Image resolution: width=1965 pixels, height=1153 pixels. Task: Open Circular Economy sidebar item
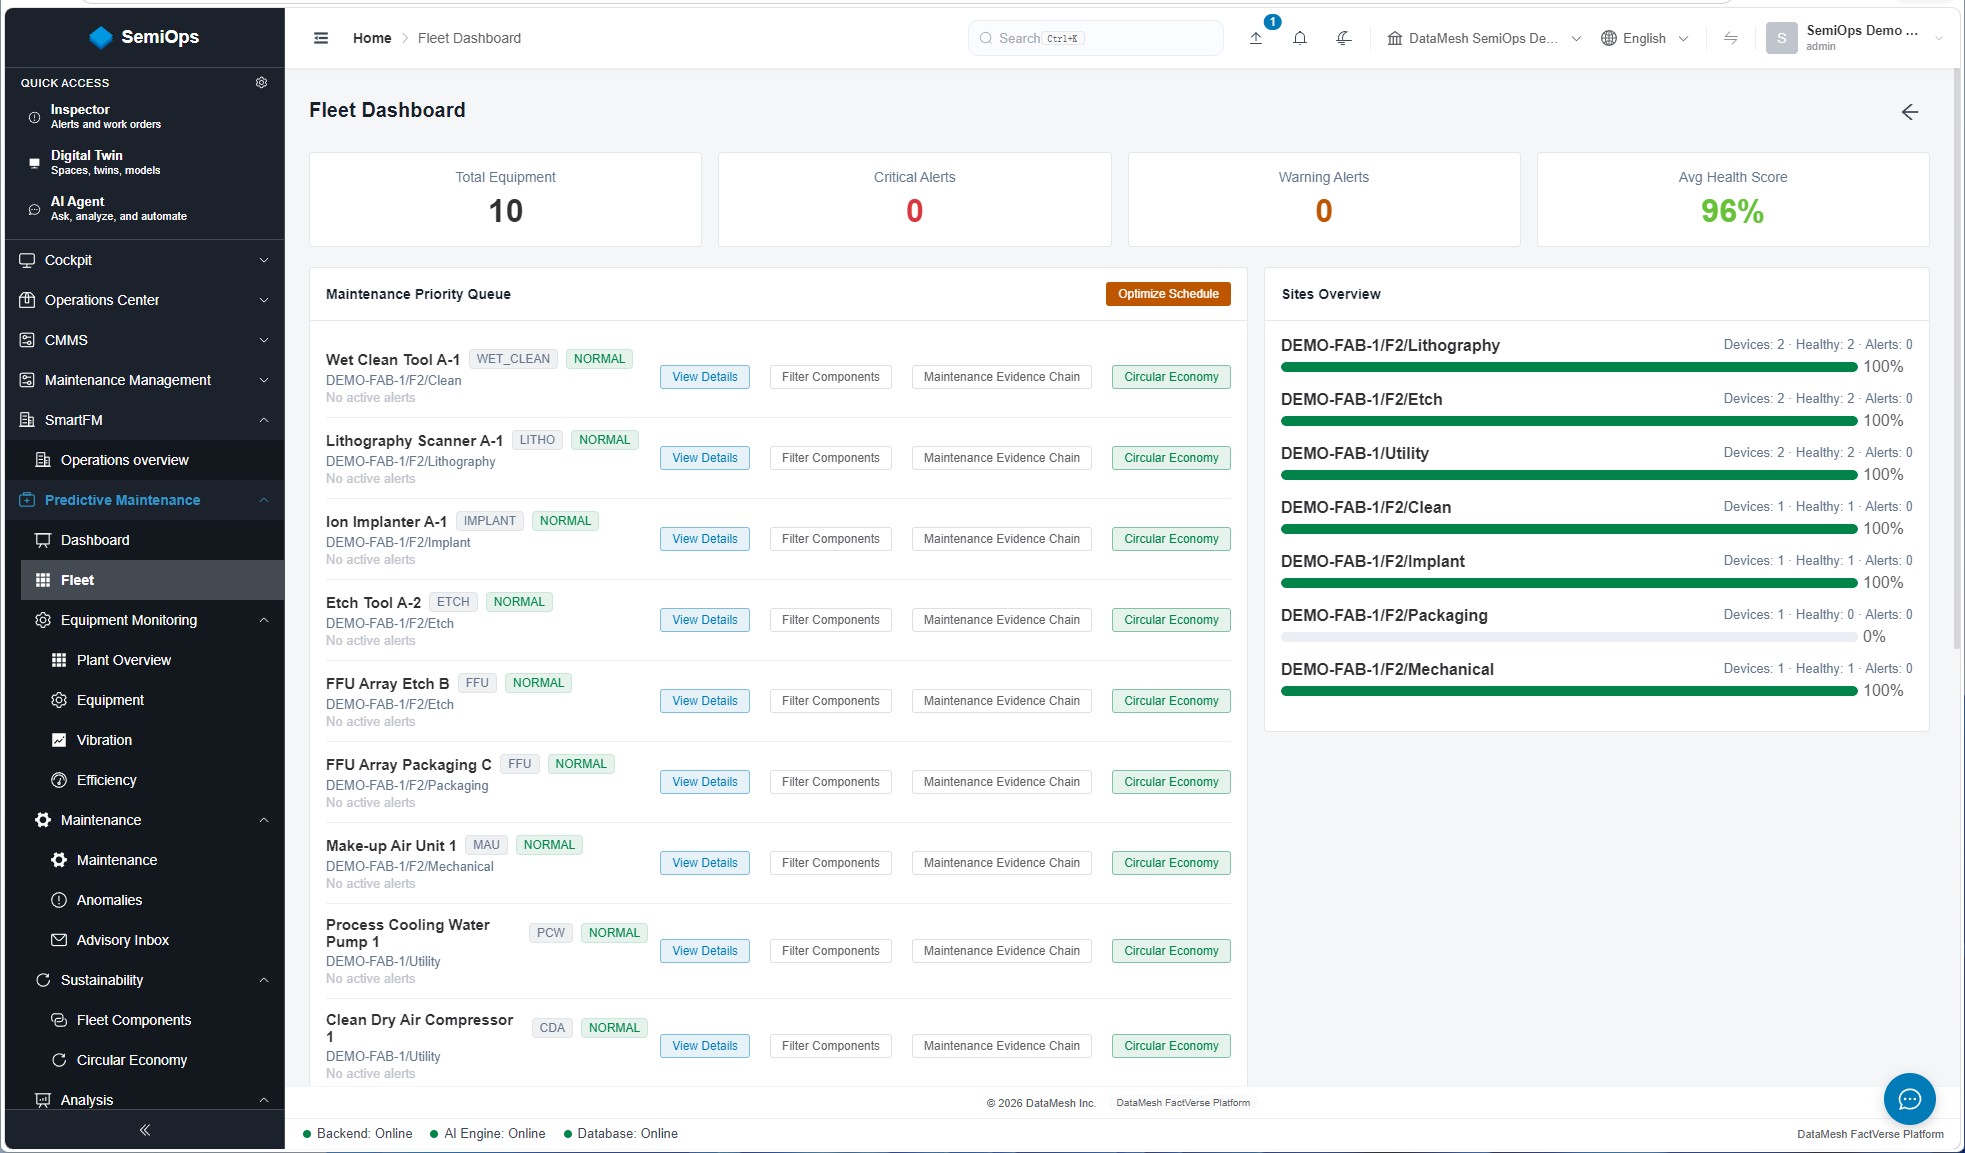[161, 1060]
